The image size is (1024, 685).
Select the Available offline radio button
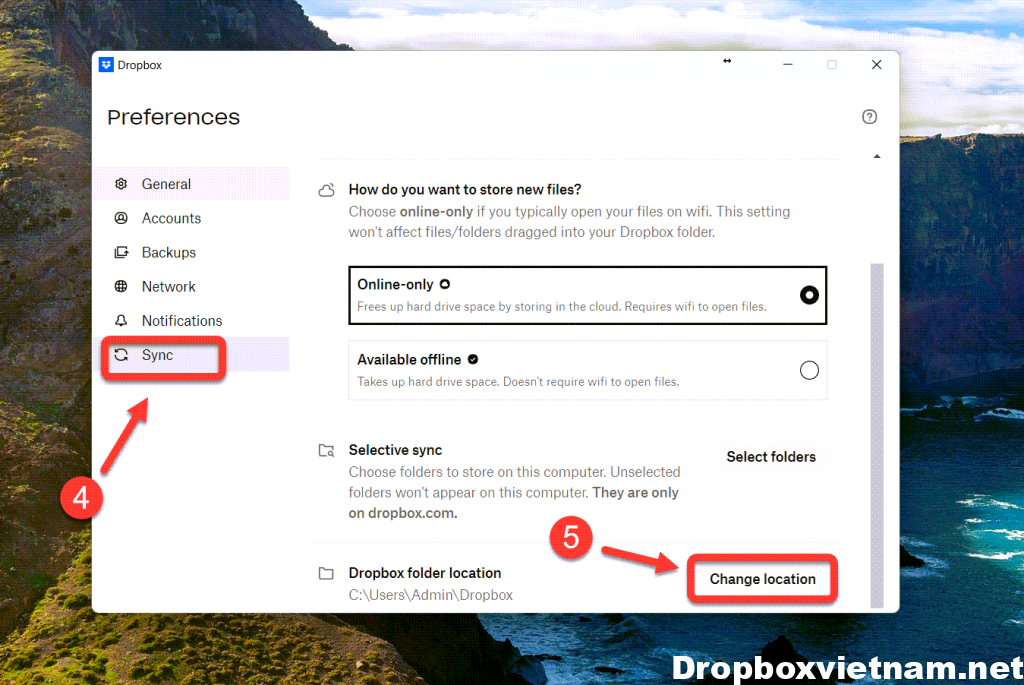809,370
